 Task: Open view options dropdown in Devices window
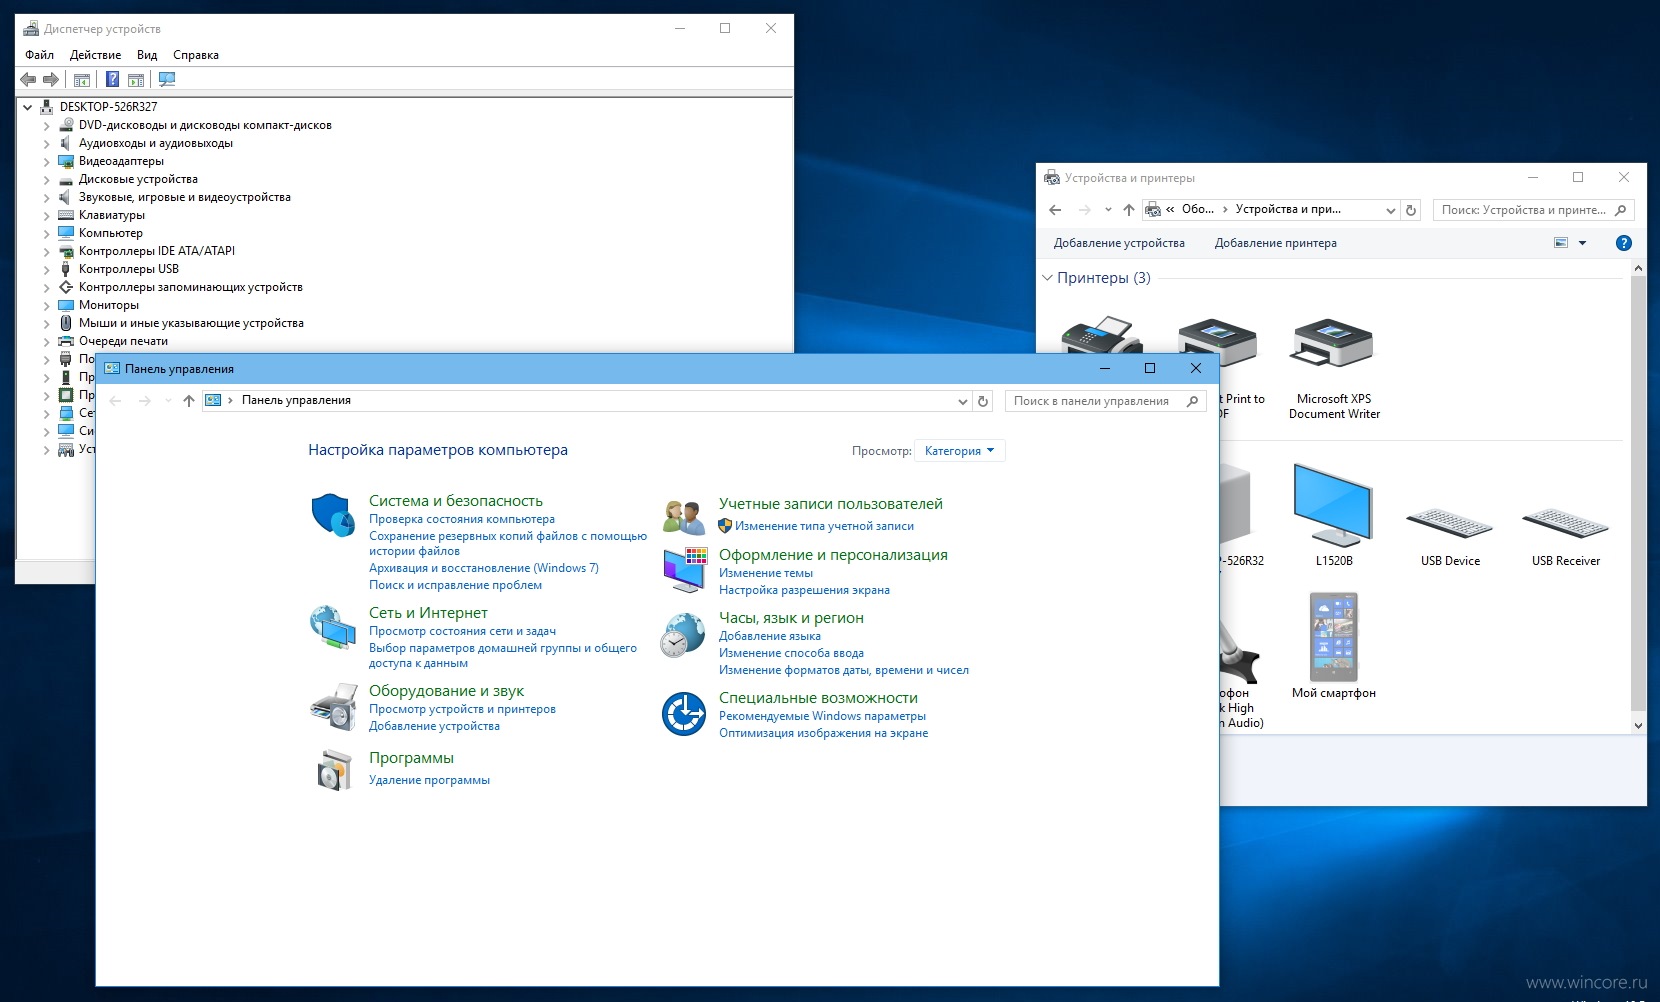click(x=1582, y=243)
